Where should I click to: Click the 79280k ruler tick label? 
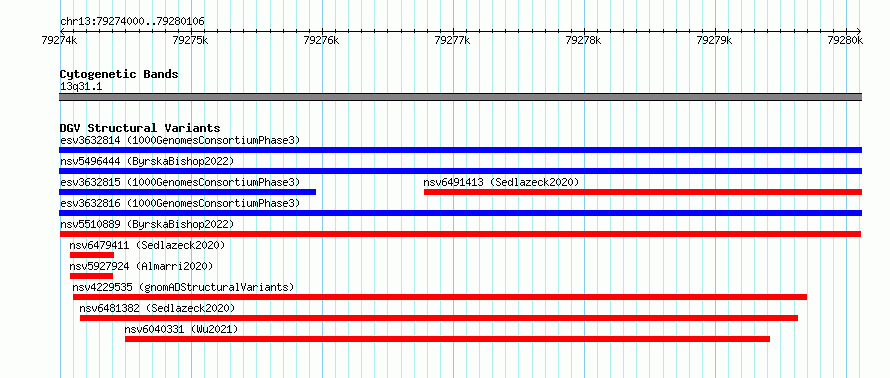pos(845,40)
